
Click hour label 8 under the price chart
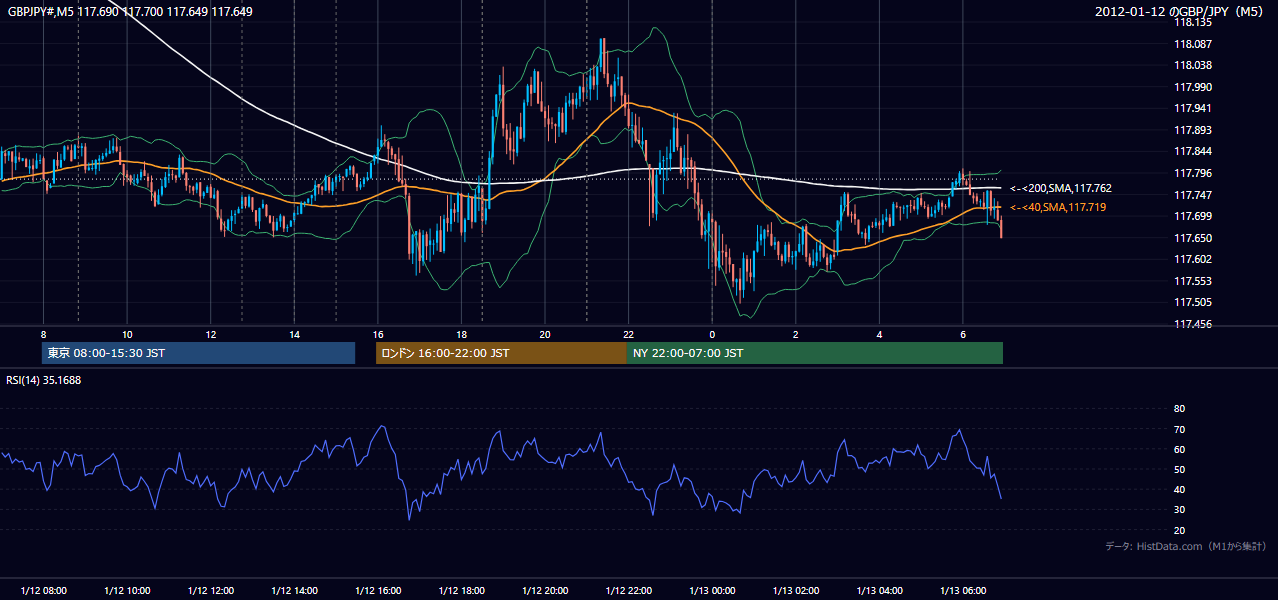(43, 334)
